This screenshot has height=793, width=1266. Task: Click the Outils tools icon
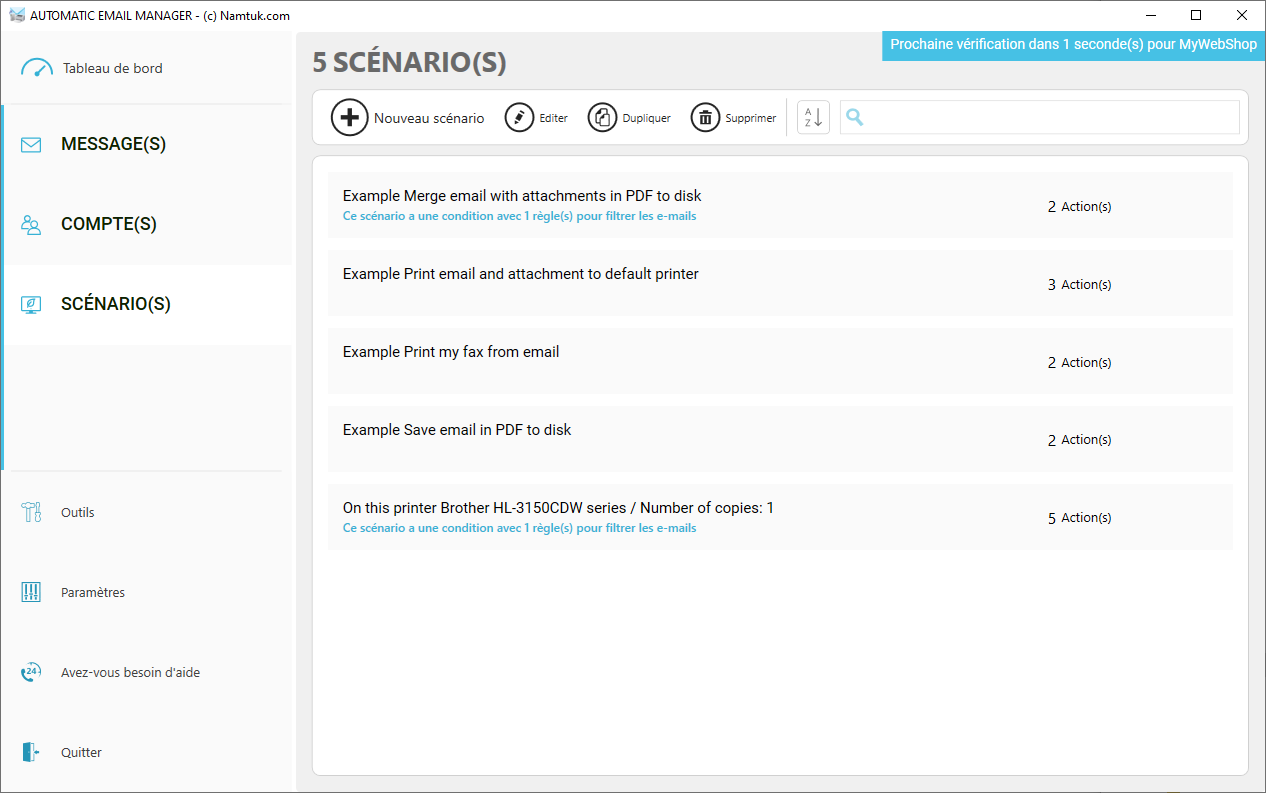[x=30, y=511]
